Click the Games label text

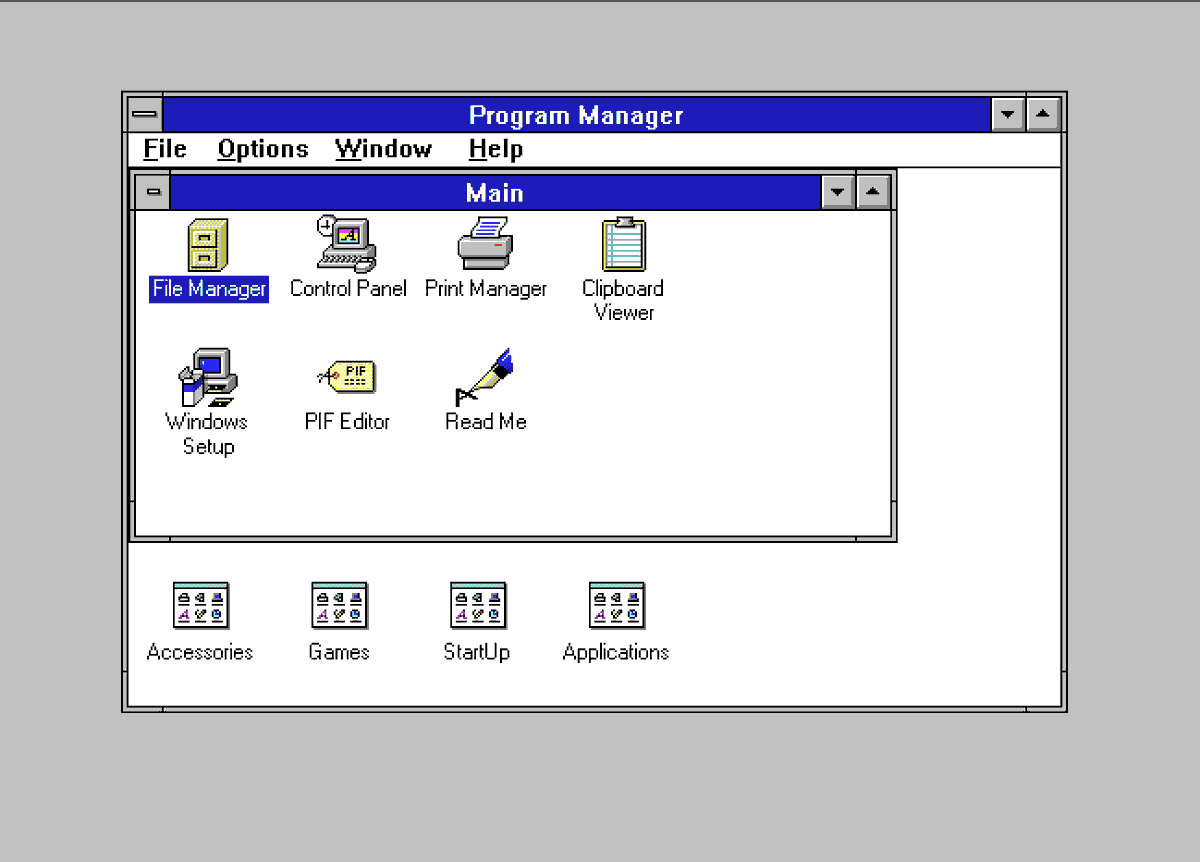coord(339,652)
